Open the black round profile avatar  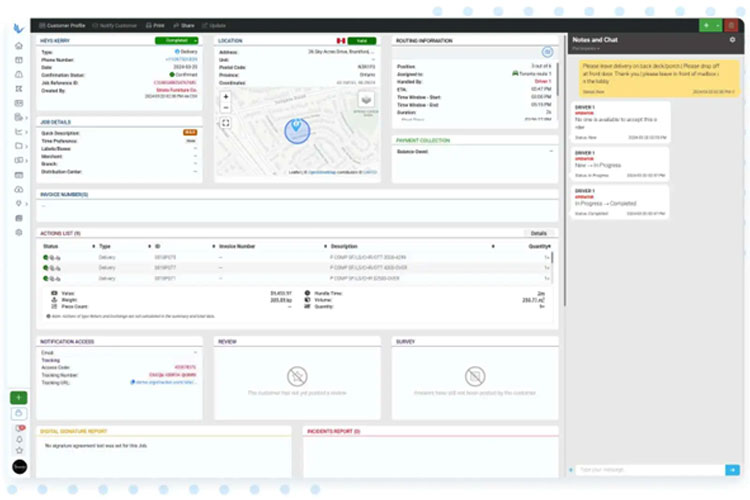20,467
